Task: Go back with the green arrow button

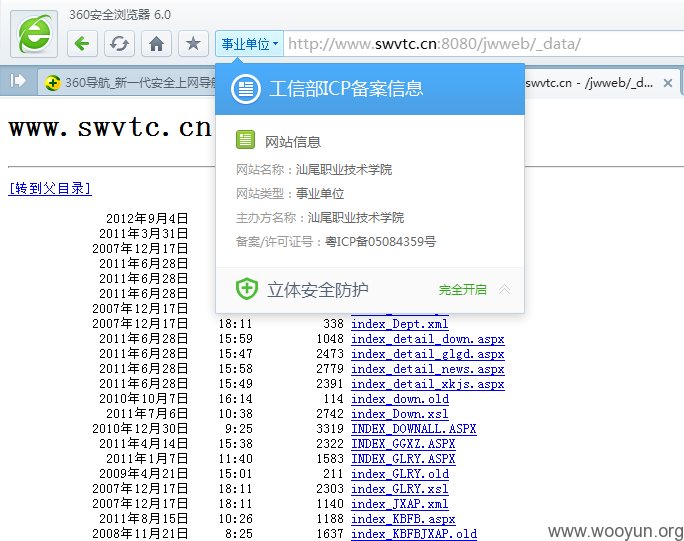Action: (x=82, y=44)
